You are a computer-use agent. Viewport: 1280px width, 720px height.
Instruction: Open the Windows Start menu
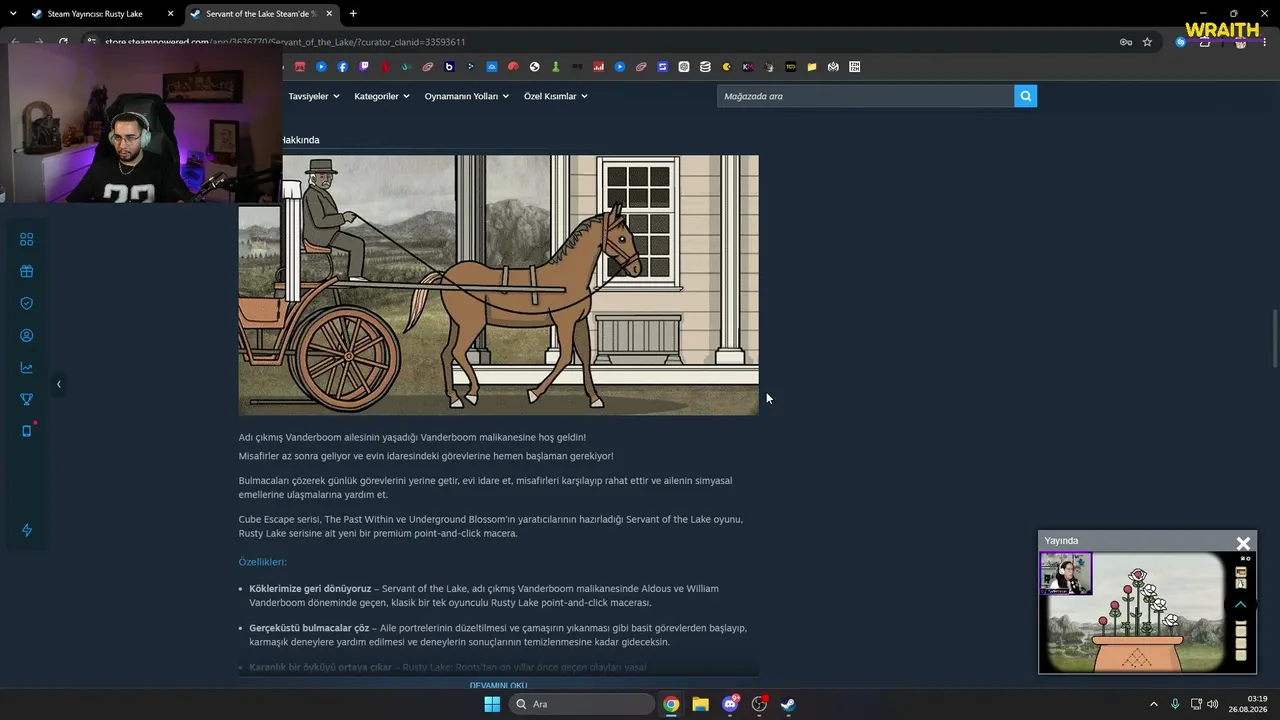point(492,704)
